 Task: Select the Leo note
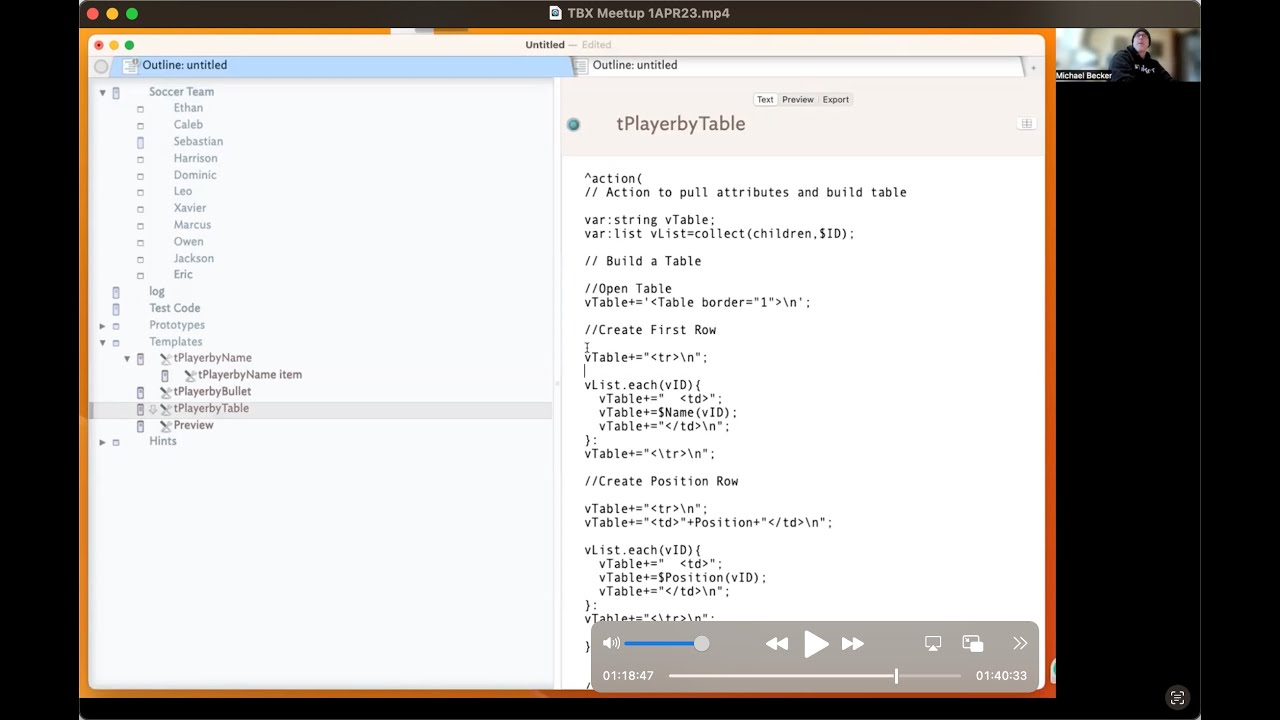182,191
